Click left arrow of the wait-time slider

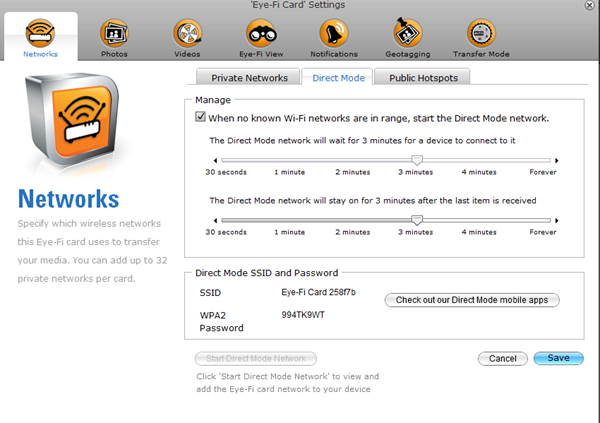tap(215, 160)
